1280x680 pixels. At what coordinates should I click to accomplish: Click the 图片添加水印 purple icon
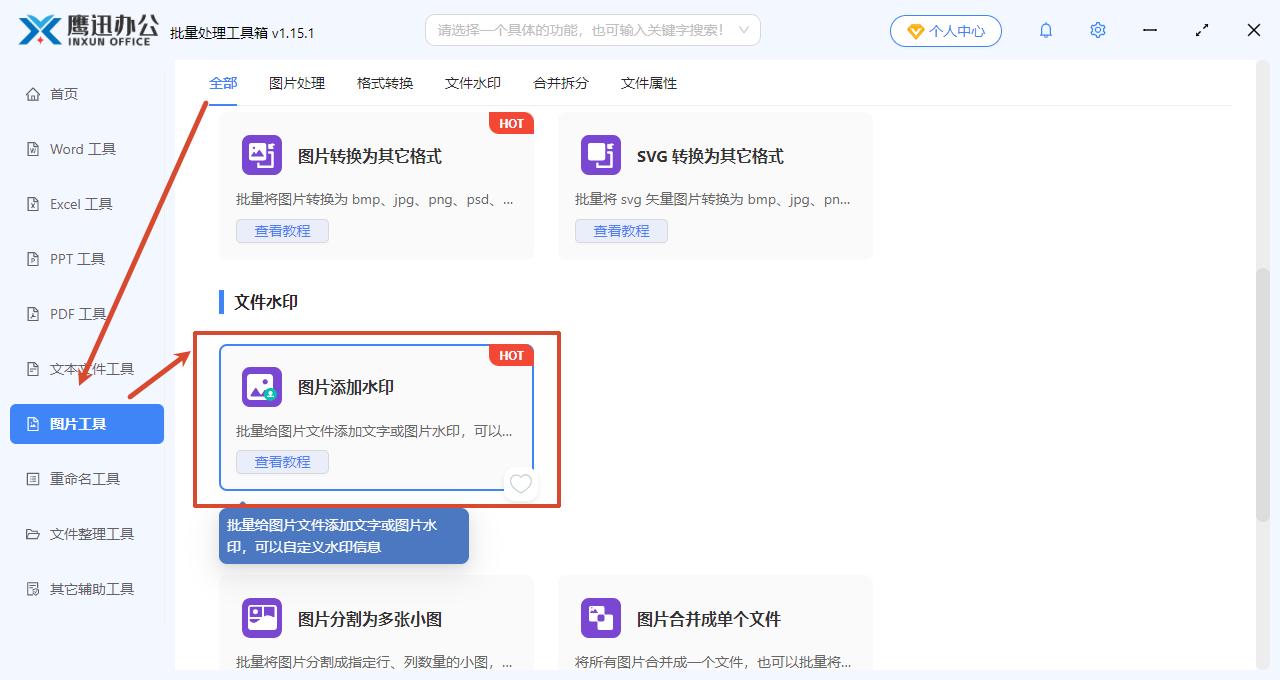tap(262, 387)
